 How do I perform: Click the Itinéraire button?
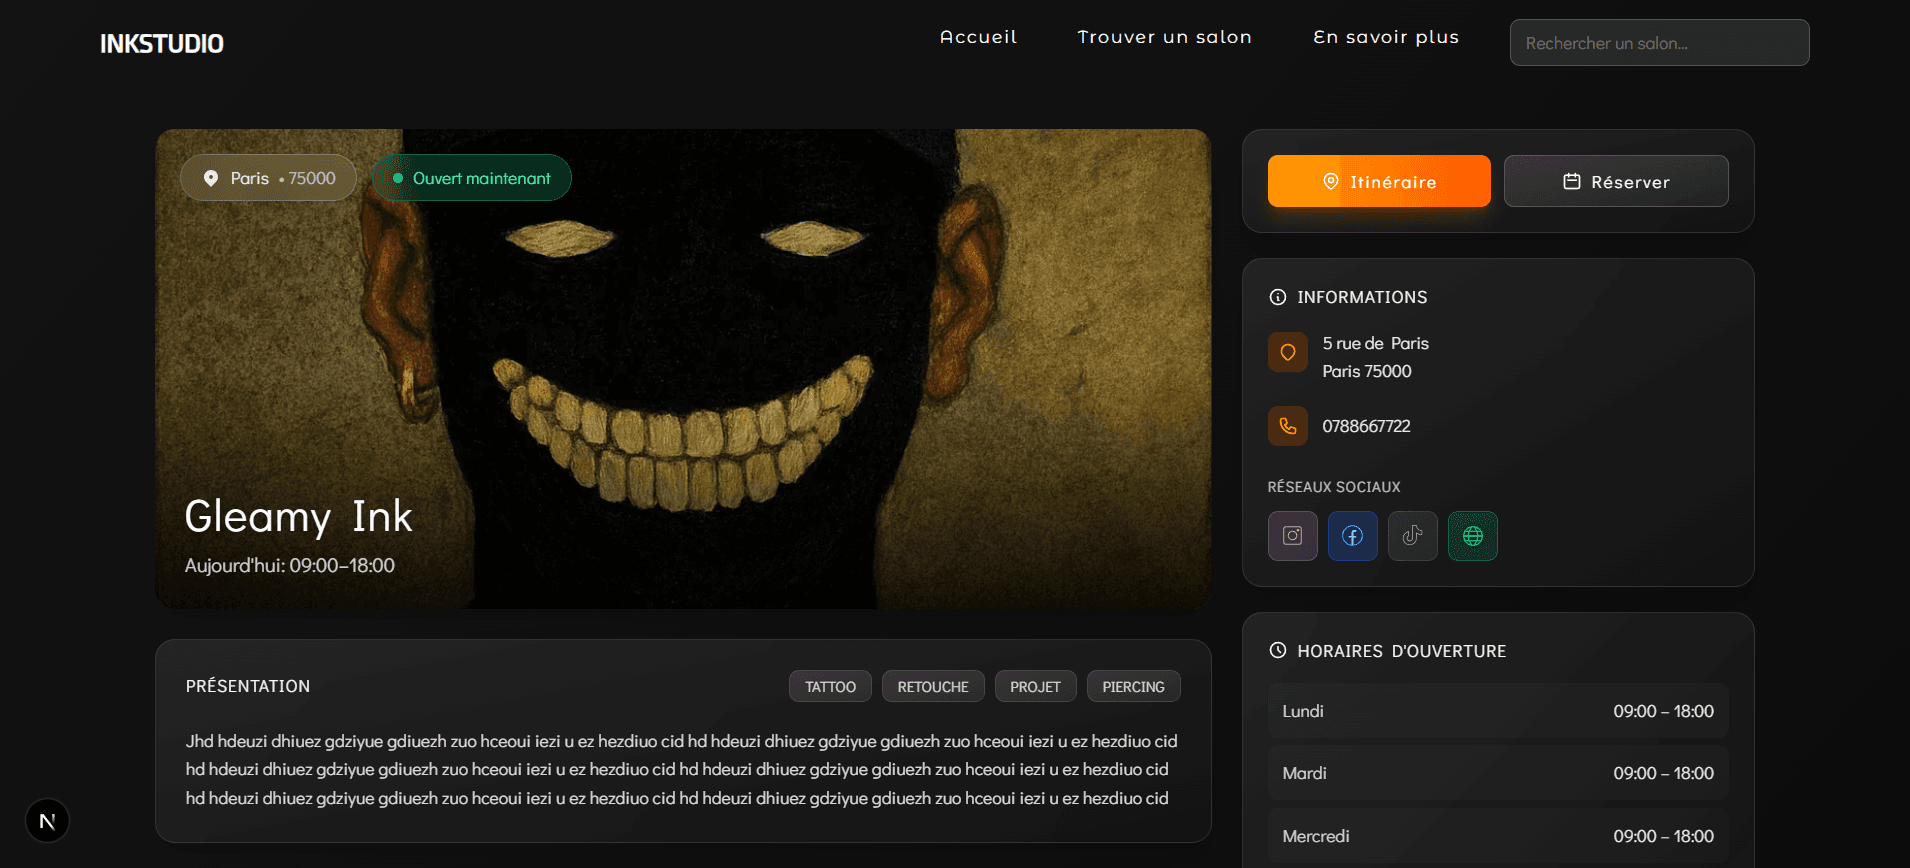[1378, 181]
